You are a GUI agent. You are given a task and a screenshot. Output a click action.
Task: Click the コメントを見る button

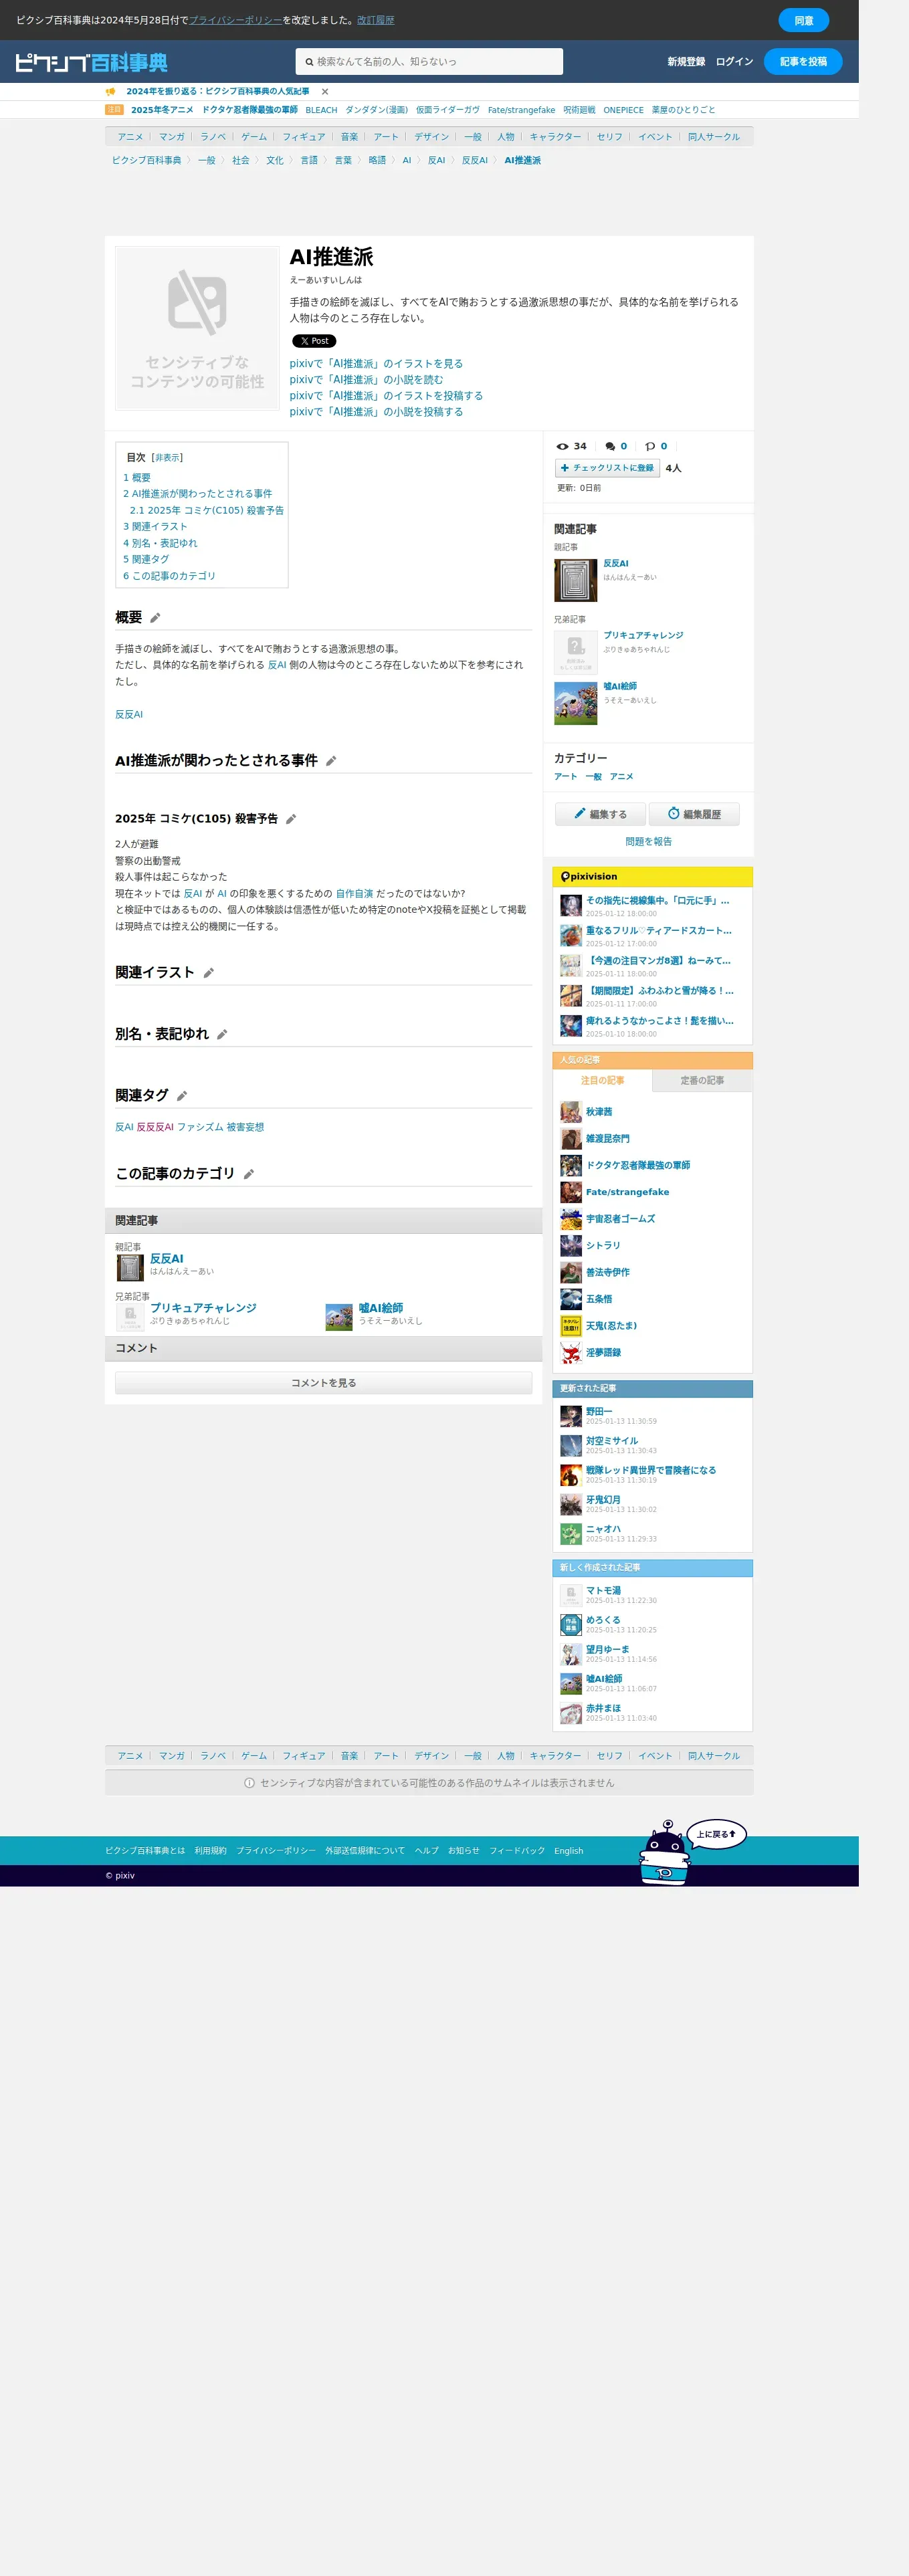point(323,1383)
